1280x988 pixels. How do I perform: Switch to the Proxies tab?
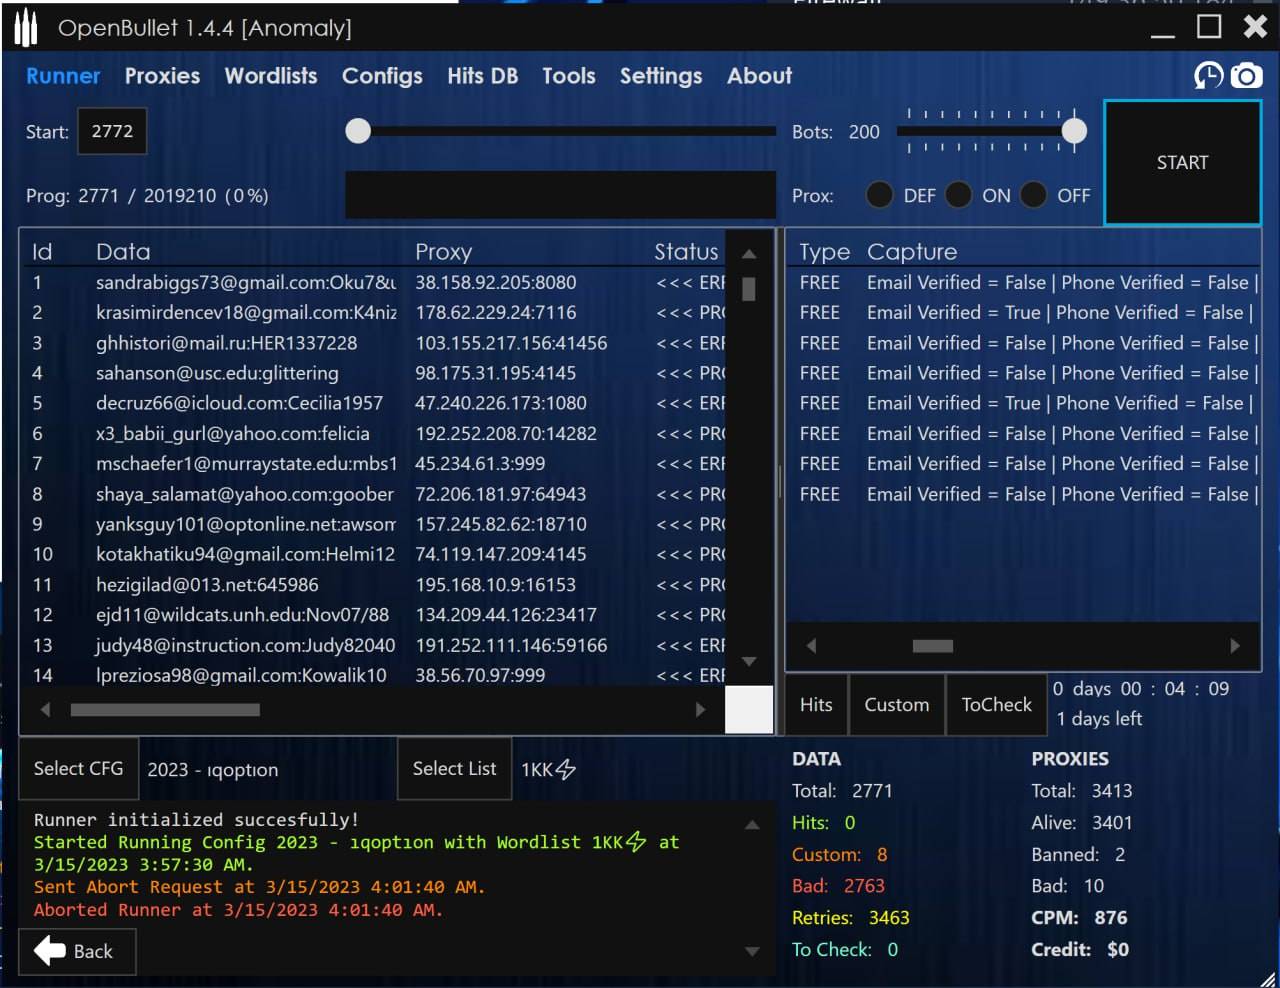[x=162, y=76]
